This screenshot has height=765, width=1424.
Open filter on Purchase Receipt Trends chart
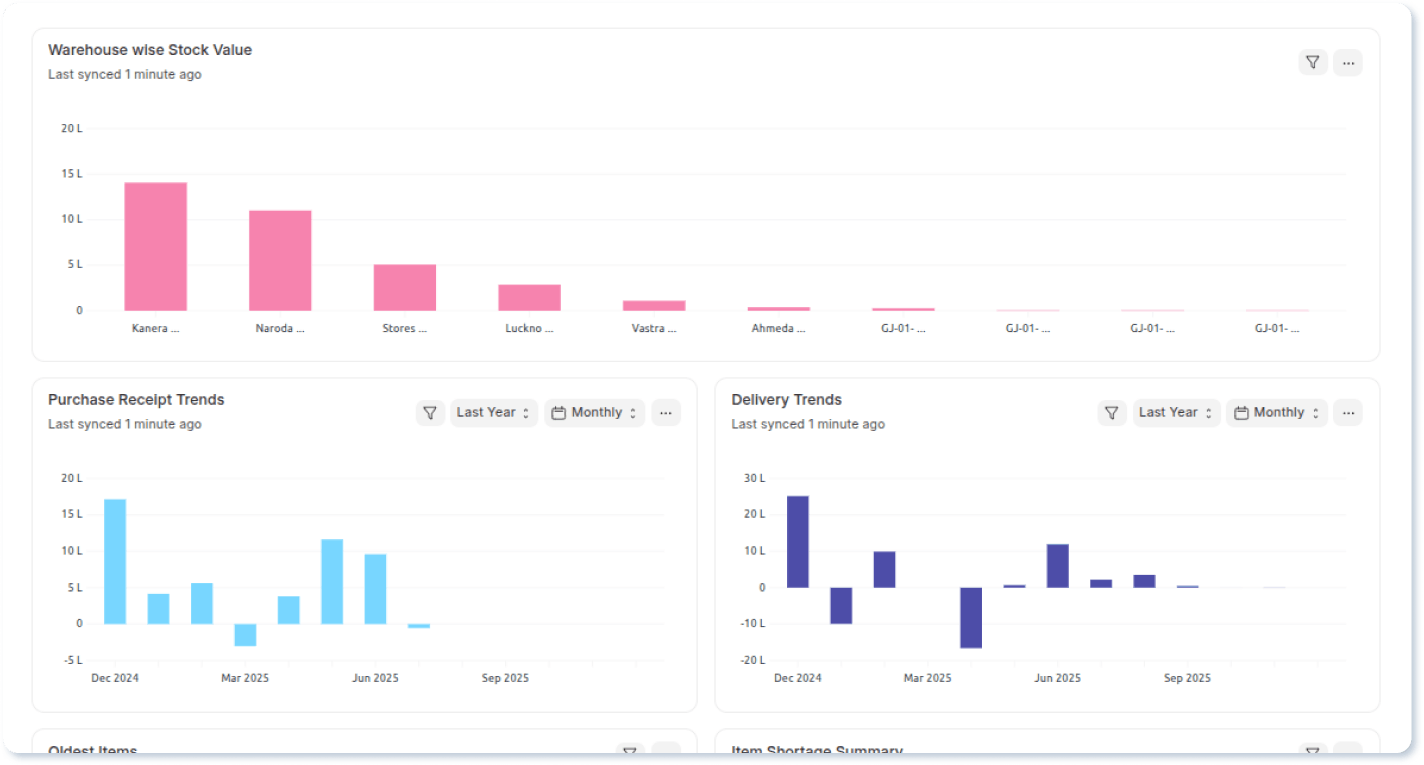[x=430, y=412]
